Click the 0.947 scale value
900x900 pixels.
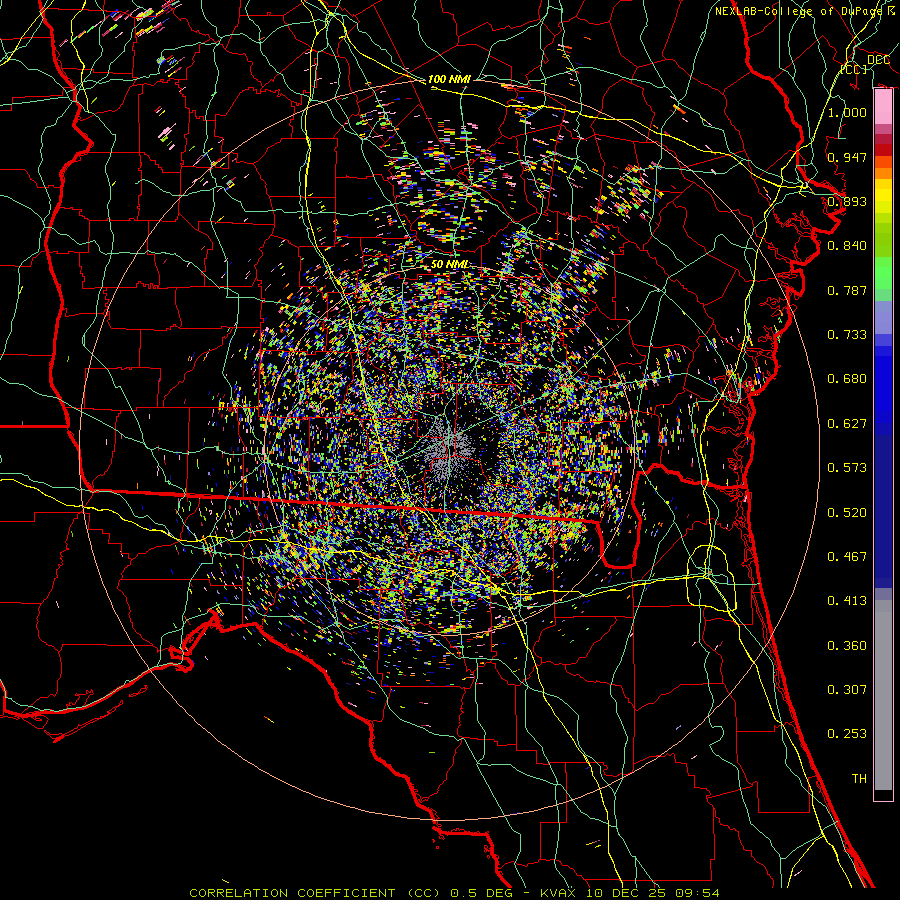(x=847, y=157)
